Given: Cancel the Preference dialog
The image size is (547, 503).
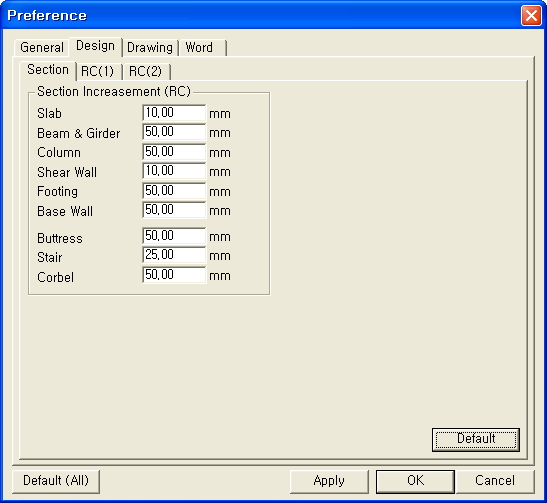Looking at the screenshot, I should coord(495,481).
